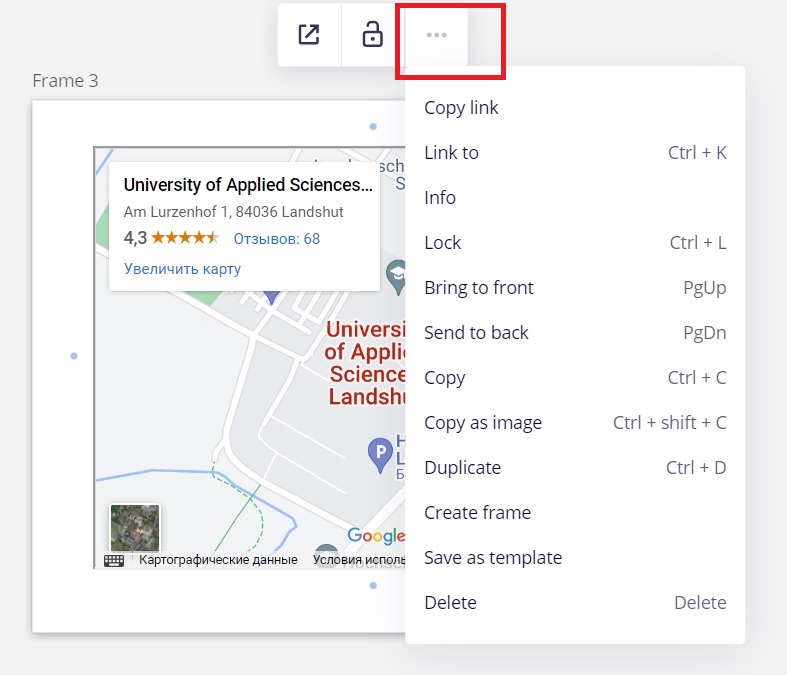Click the Frame 3 title label
The height and width of the screenshot is (675, 787).
65,81
